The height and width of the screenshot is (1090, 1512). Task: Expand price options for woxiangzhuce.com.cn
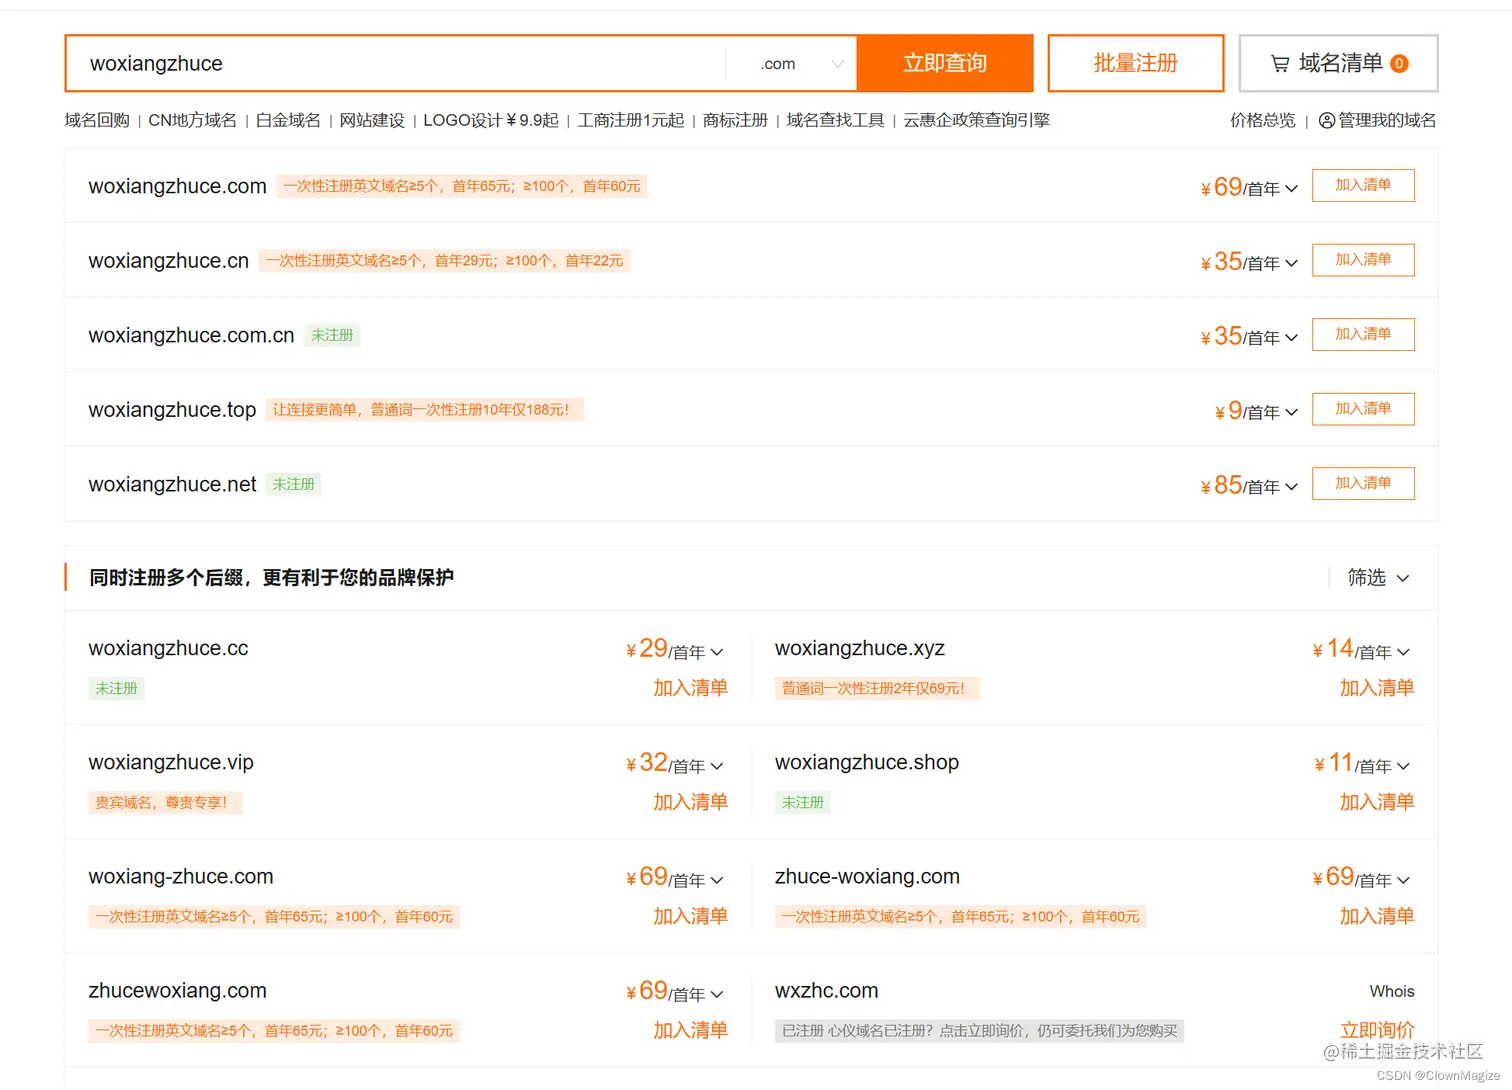(1291, 337)
